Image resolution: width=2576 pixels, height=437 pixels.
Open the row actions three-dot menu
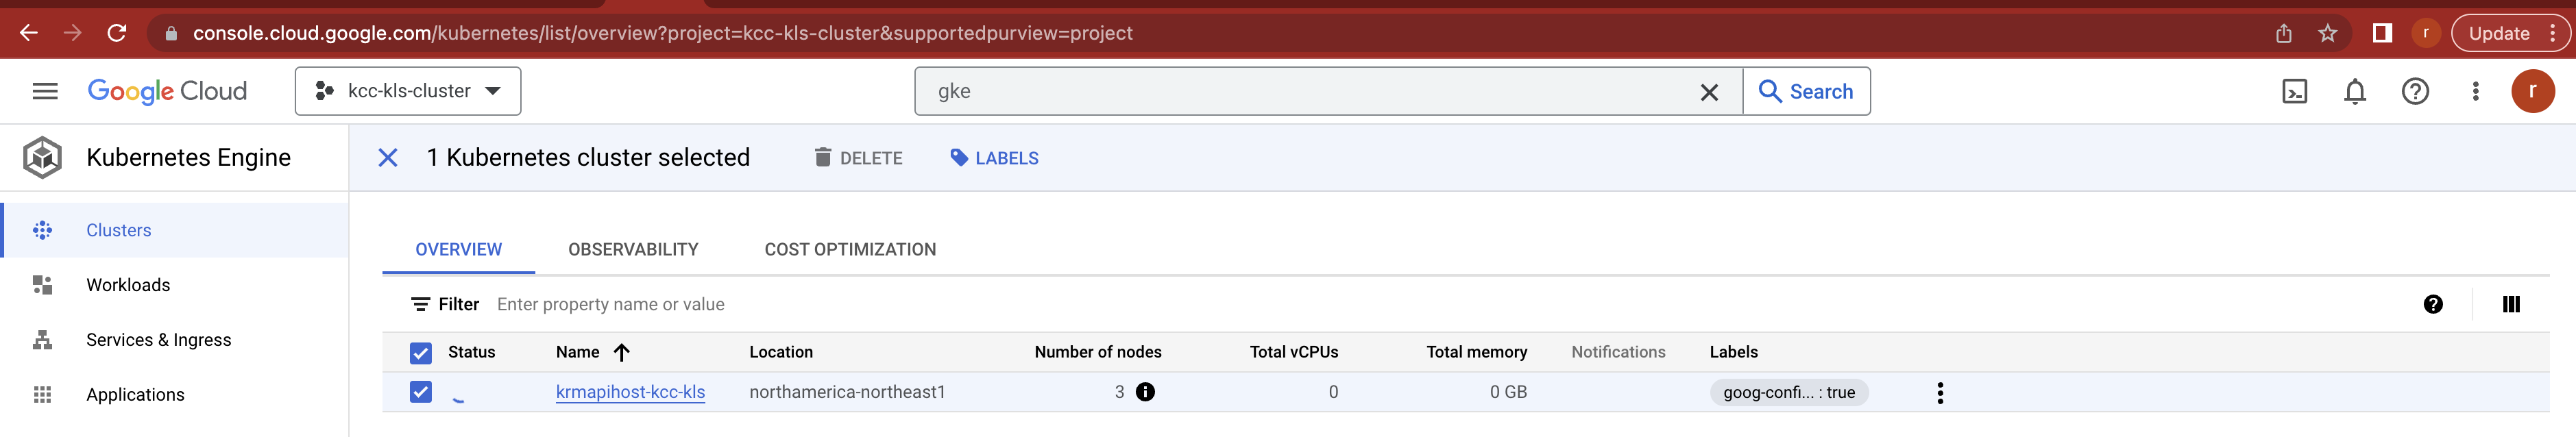(1940, 392)
